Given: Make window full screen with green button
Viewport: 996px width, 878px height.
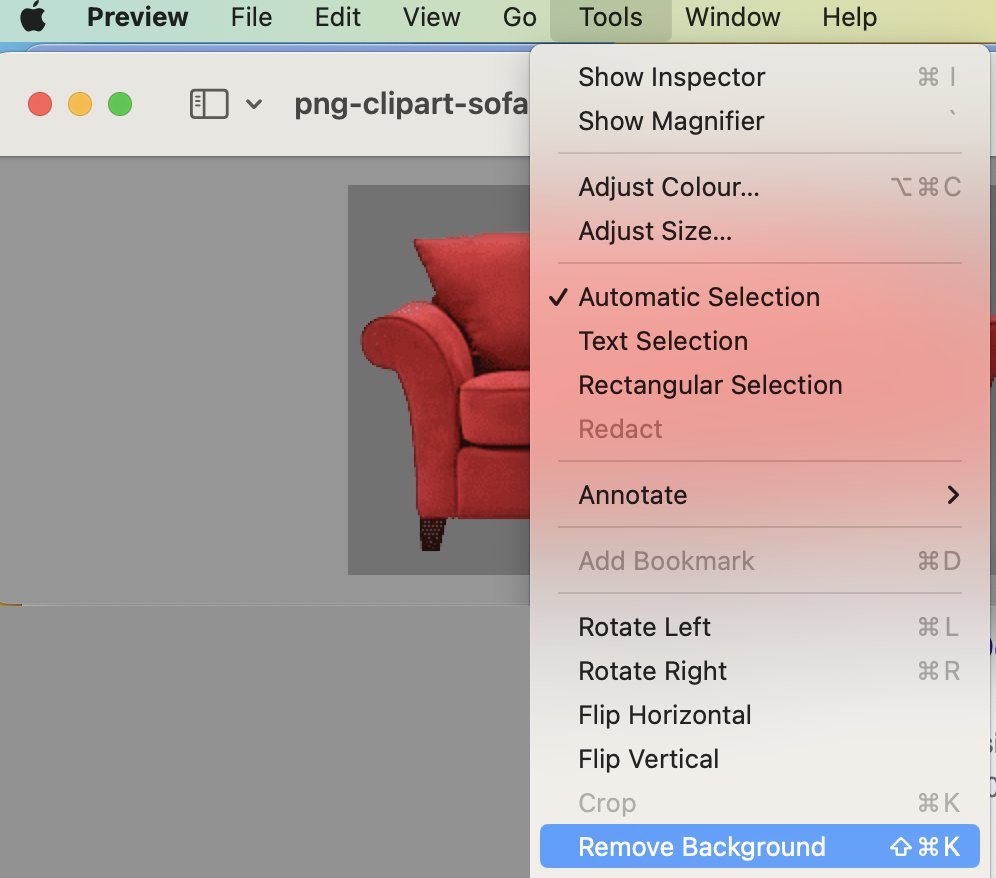Looking at the screenshot, I should point(120,104).
